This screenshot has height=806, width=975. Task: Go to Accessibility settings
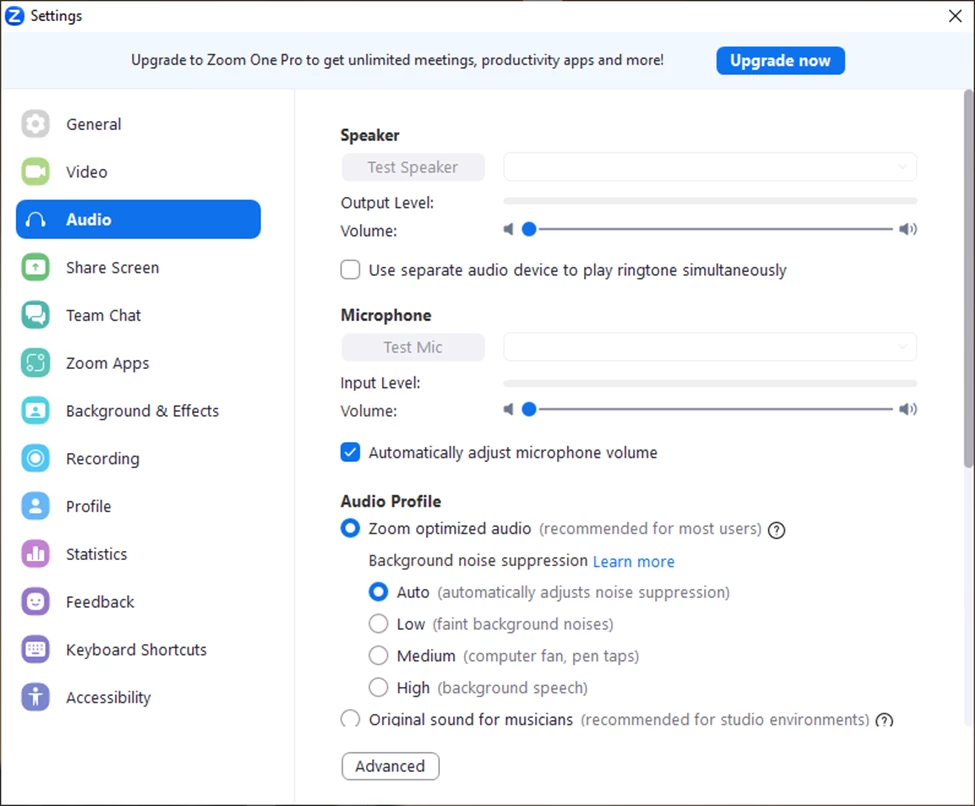[138, 697]
